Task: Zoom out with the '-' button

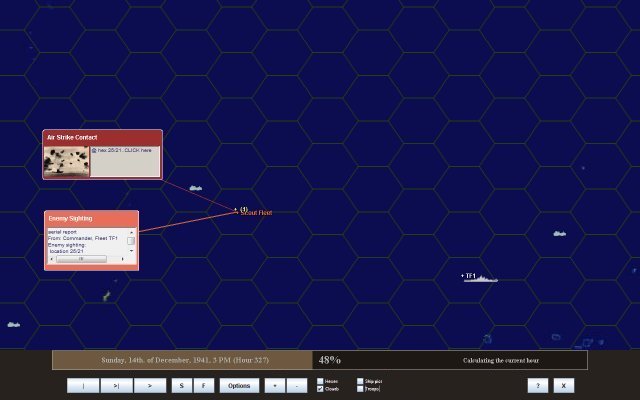Action: (x=297, y=385)
